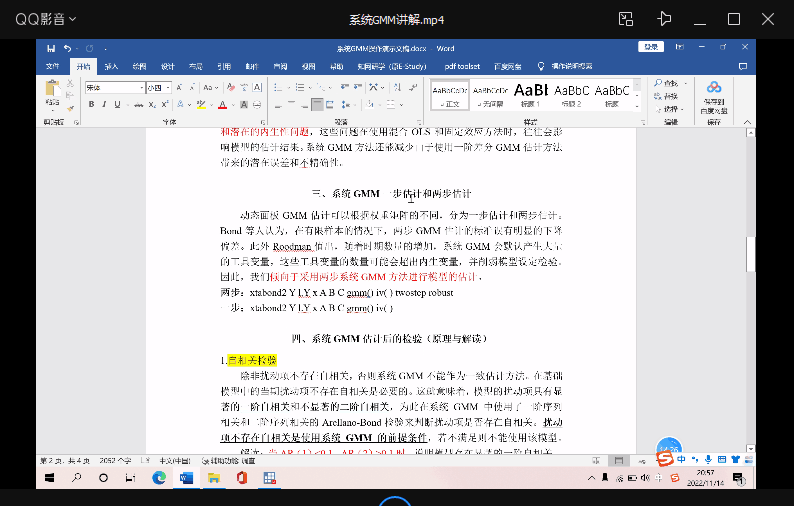Open the QQ影音 main menu dropdown

[x=46, y=19]
